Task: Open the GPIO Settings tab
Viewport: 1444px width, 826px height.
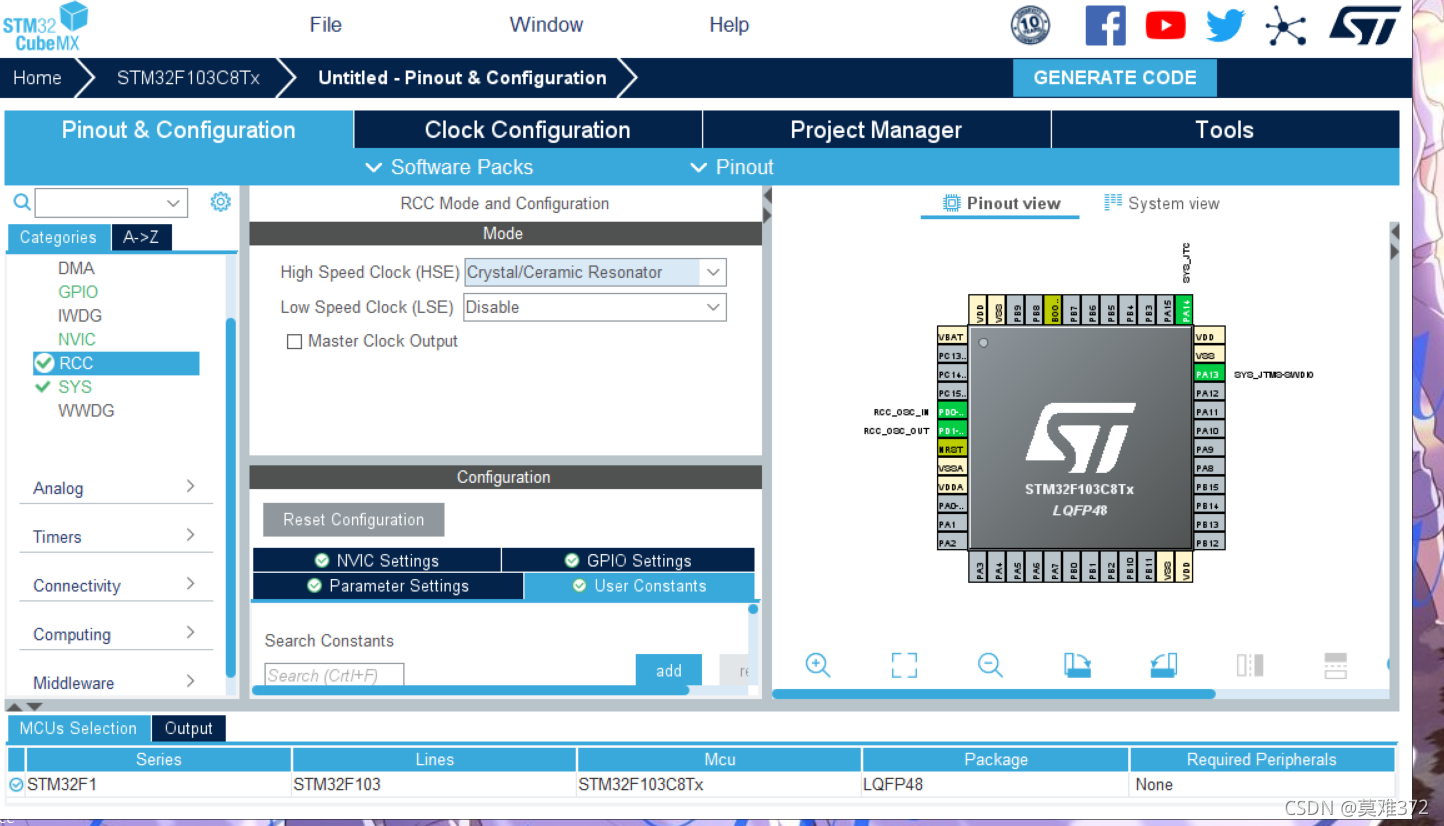Action: click(628, 560)
